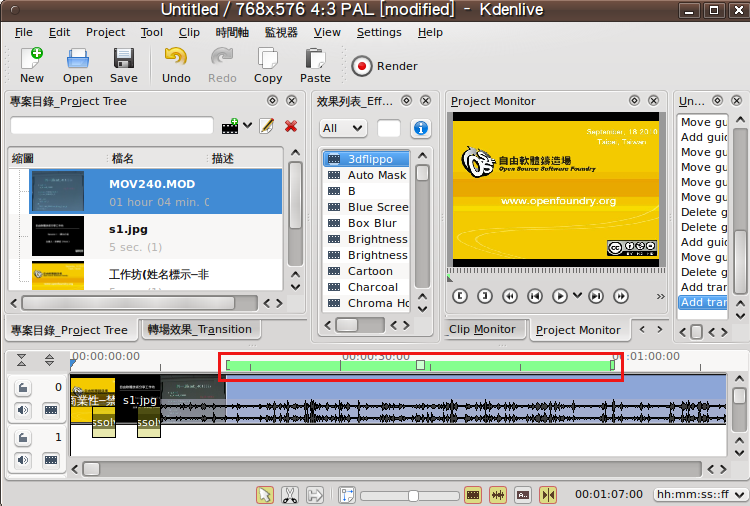750x506 pixels.
Task: Click the s1.jpg clip on timeline track 0
Action: point(138,400)
